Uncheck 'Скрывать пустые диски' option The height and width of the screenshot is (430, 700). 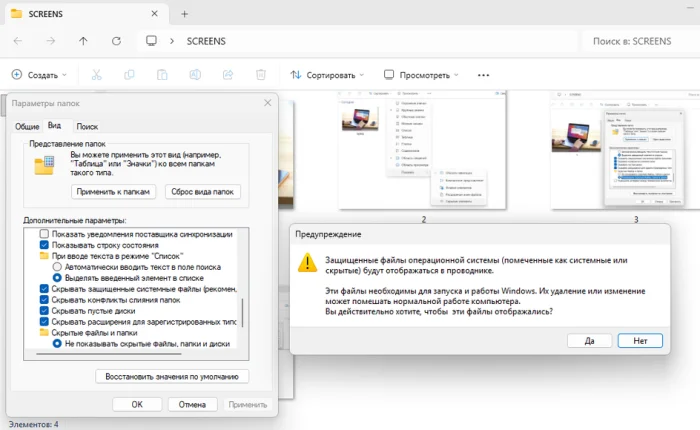(x=44, y=311)
